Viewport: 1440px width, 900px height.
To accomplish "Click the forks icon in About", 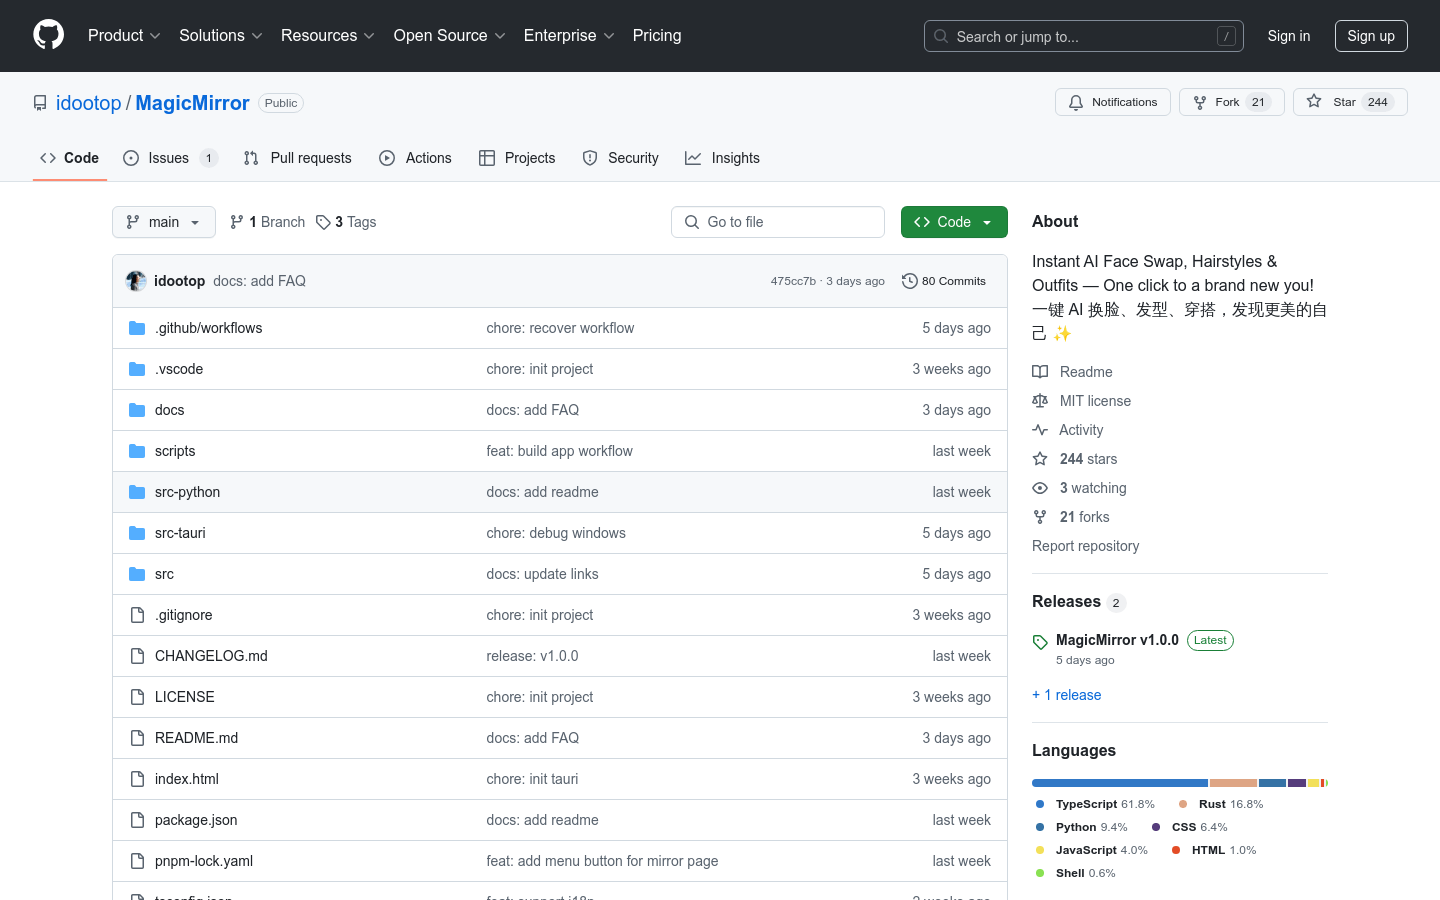I will click(1040, 517).
